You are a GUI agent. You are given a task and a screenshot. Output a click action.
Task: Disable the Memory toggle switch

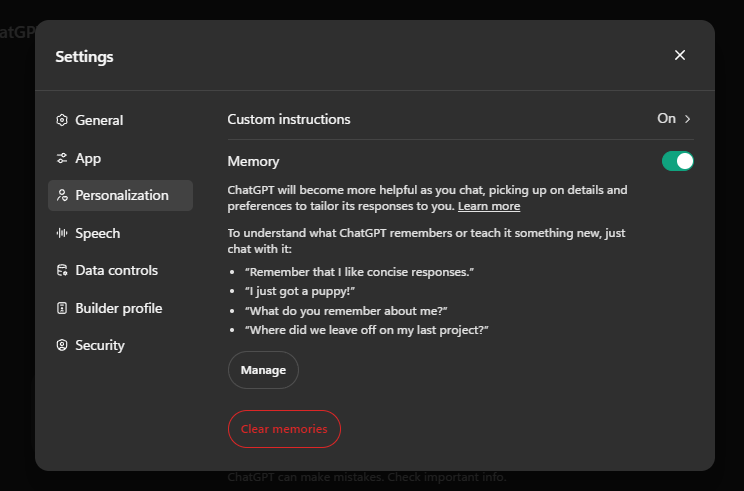pyautogui.click(x=678, y=161)
